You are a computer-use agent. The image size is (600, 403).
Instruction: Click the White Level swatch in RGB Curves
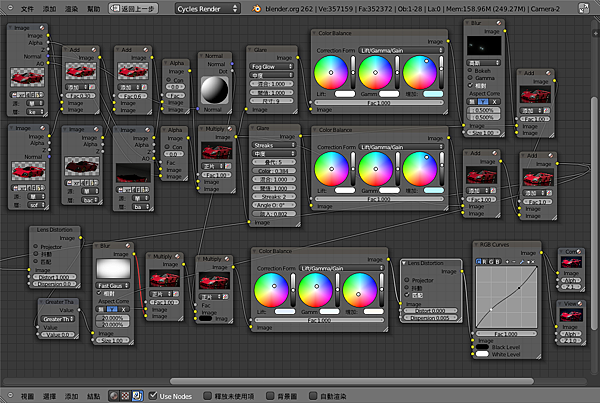pyautogui.click(x=482, y=354)
